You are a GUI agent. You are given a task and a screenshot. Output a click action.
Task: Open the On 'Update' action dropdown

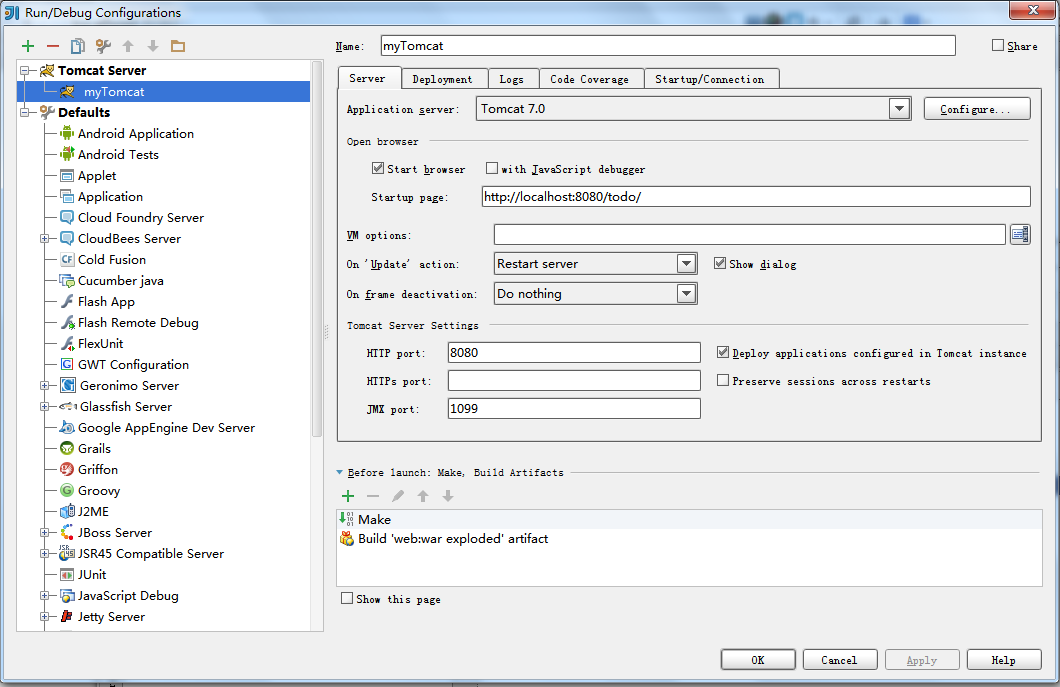click(686, 264)
